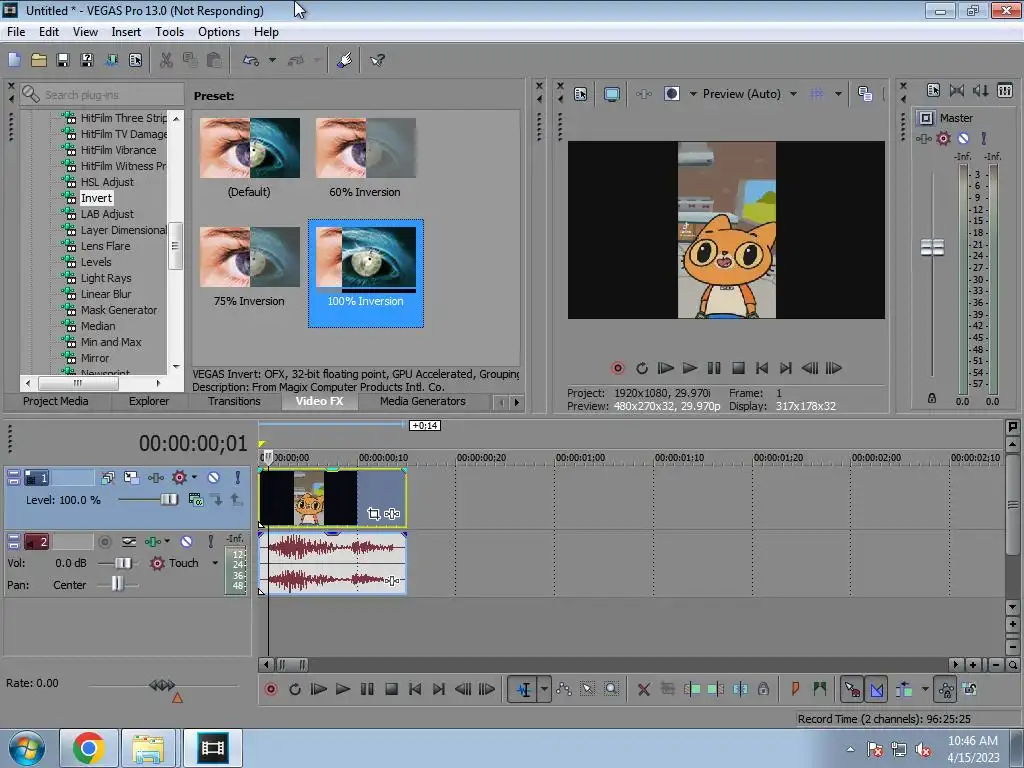Select the Mask Generator plug-in

click(119, 310)
